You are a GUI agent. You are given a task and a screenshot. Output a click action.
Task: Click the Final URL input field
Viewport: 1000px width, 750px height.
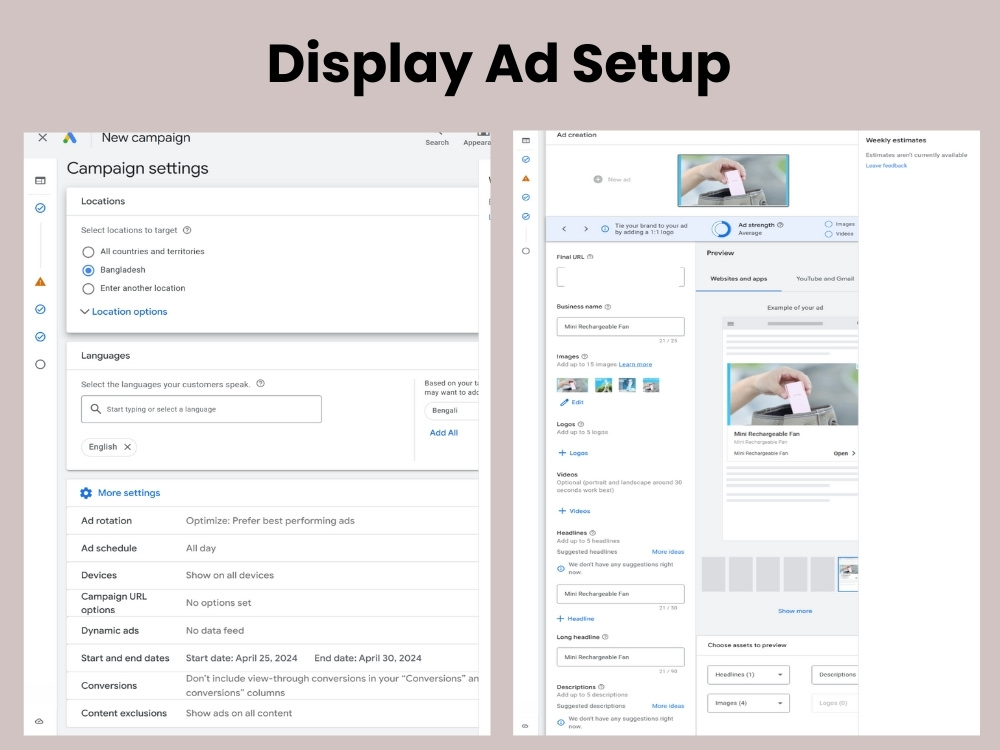[x=621, y=277]
